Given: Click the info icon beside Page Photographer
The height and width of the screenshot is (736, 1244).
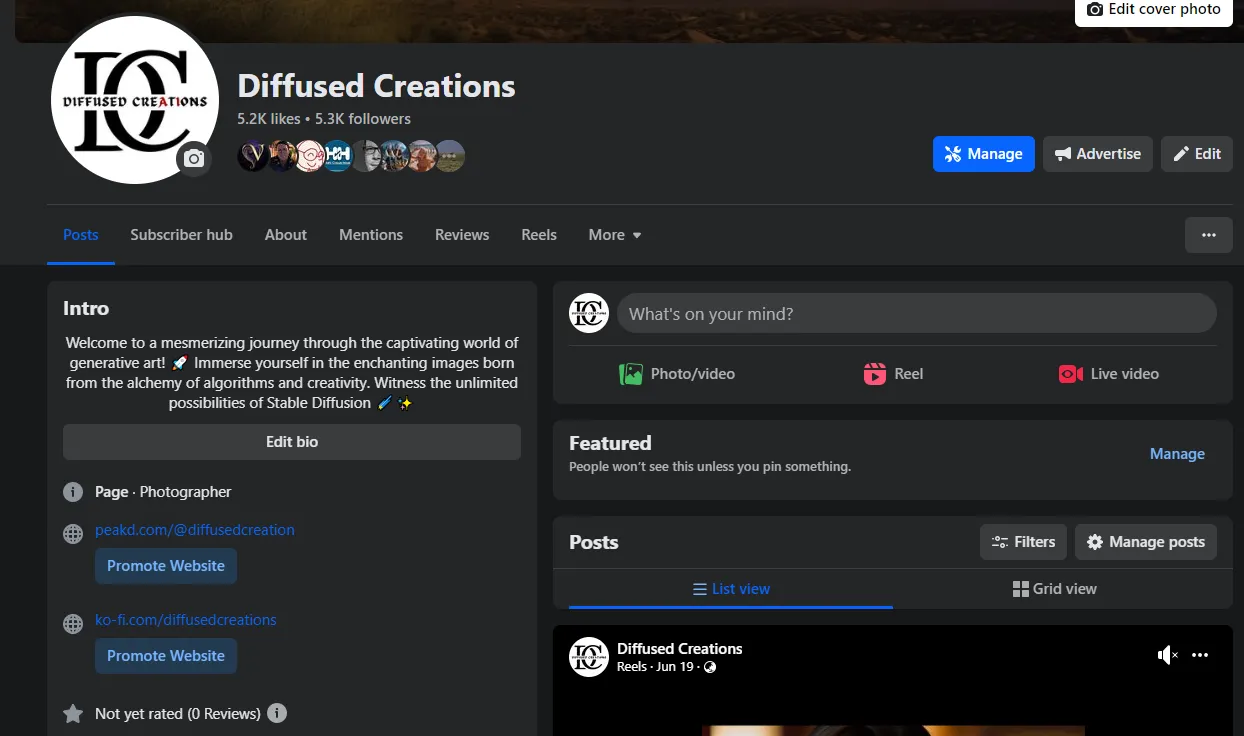Looking at the screenshot, I should click(x=73, y=492).
